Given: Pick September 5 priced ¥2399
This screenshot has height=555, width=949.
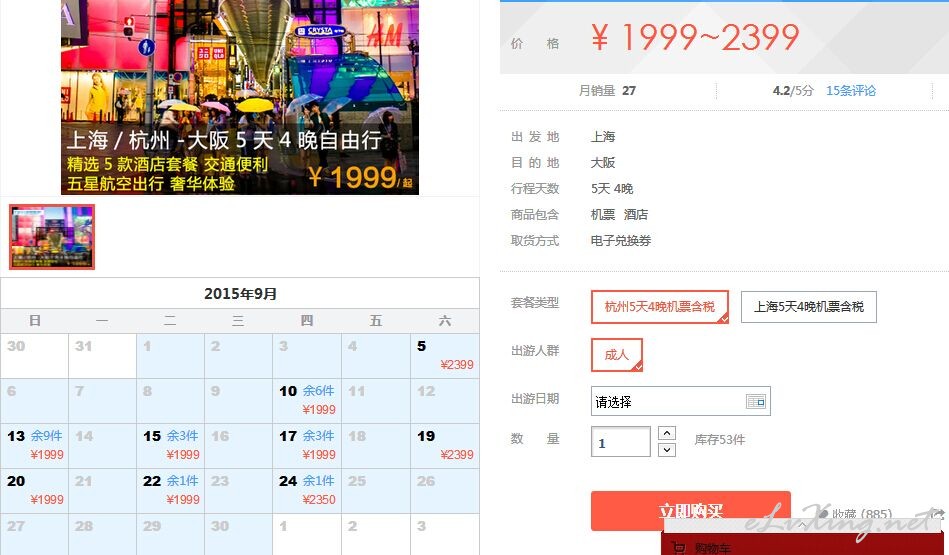Looking at the screenshot, I should (445, 356).
